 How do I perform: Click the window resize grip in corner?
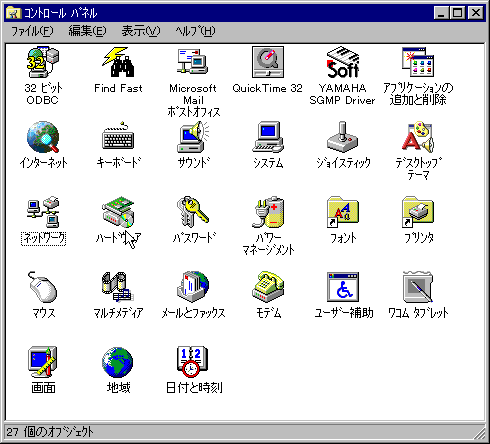click(479, 433)
